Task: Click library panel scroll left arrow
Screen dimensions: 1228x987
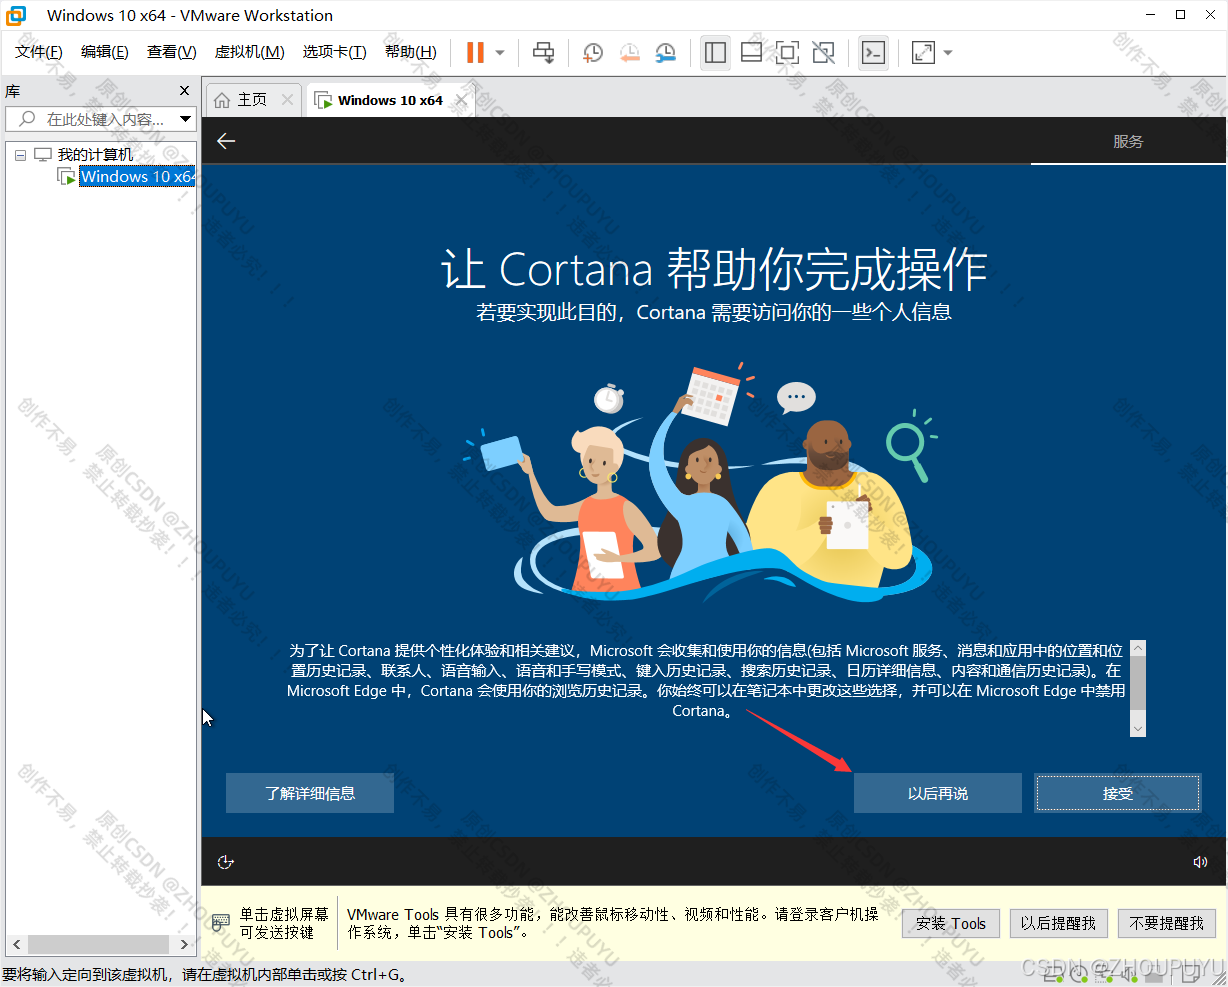Action: [x=16, y=944]
